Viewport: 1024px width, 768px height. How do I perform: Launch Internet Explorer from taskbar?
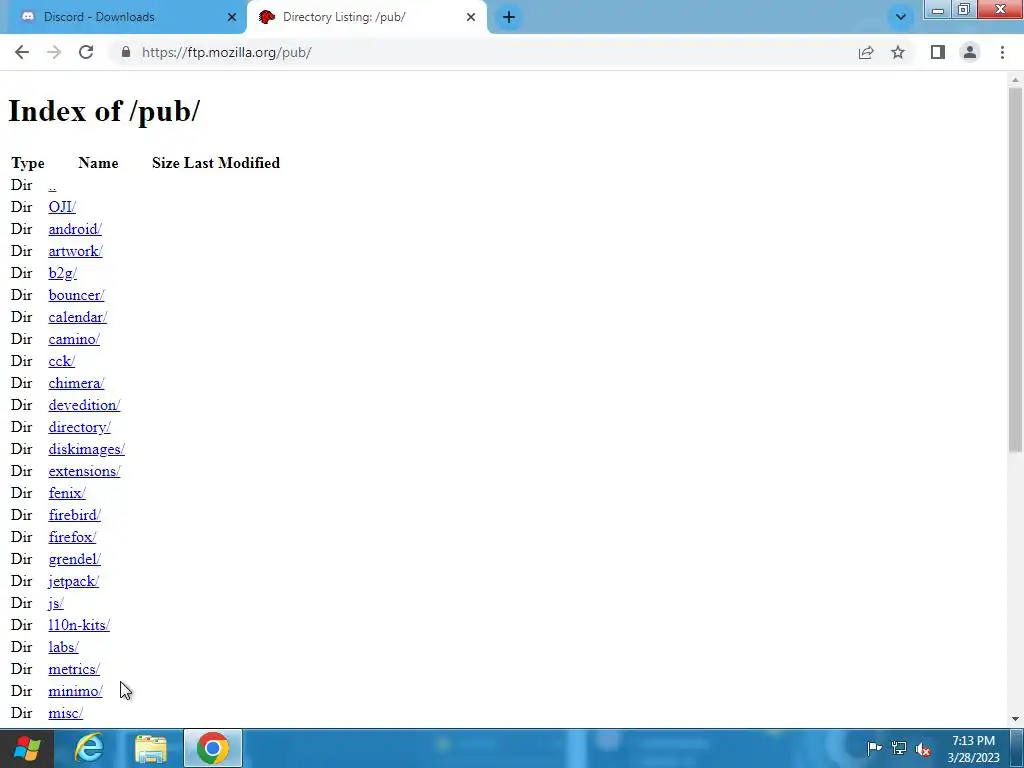tap(89, 748)
